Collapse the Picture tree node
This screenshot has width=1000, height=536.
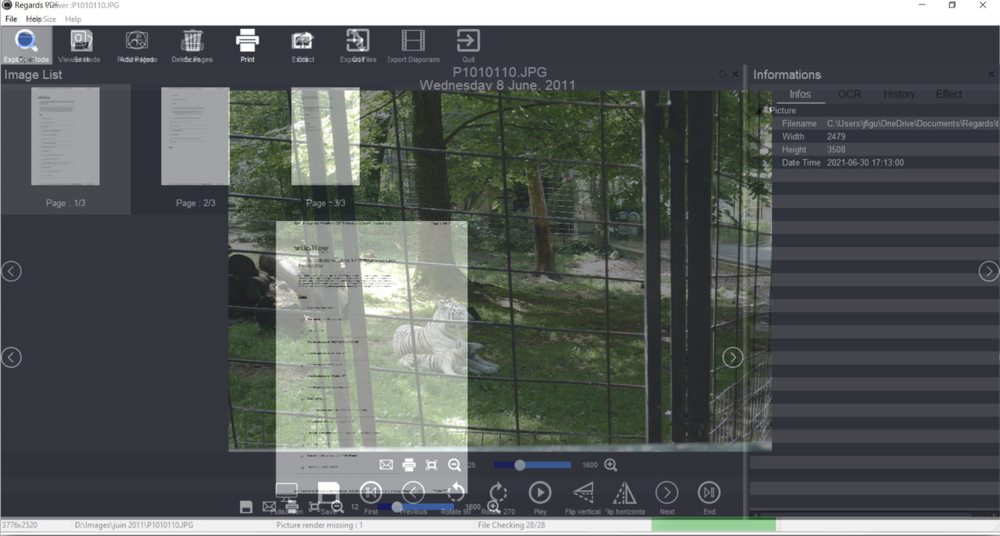tap(761, 110)
